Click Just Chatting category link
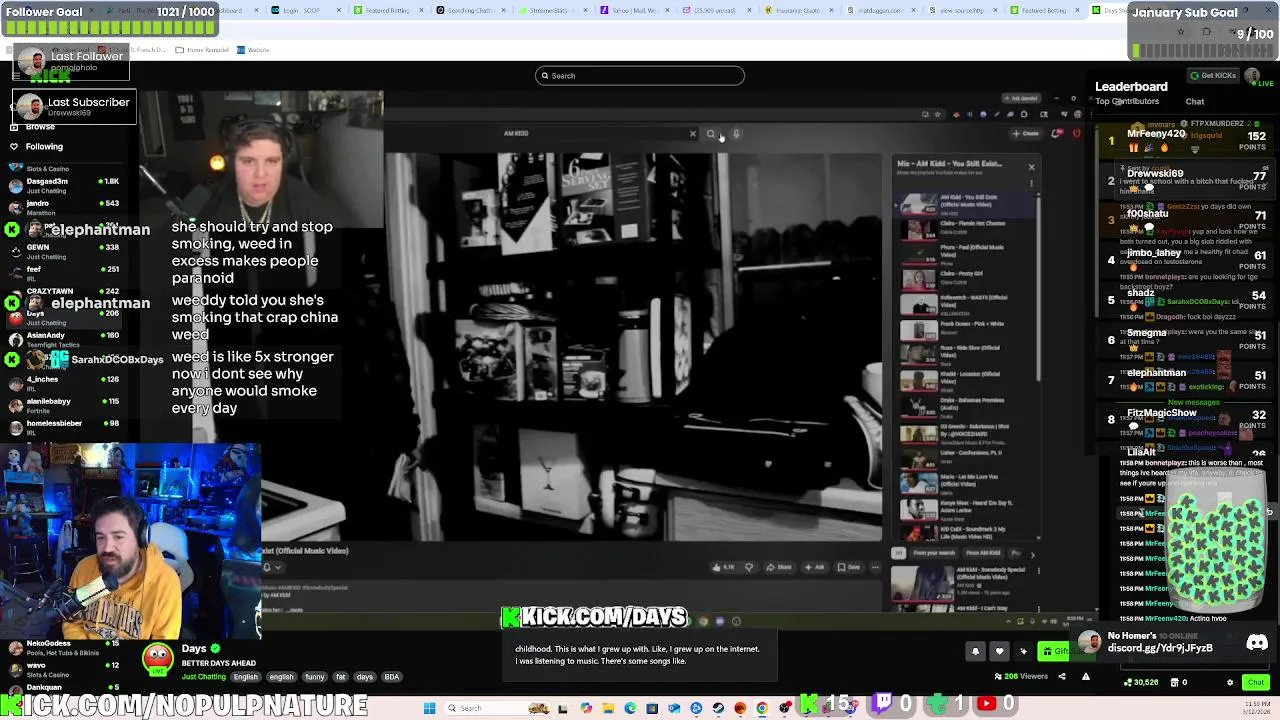Viewport: 1280px width, 720px height. (203, 677)
